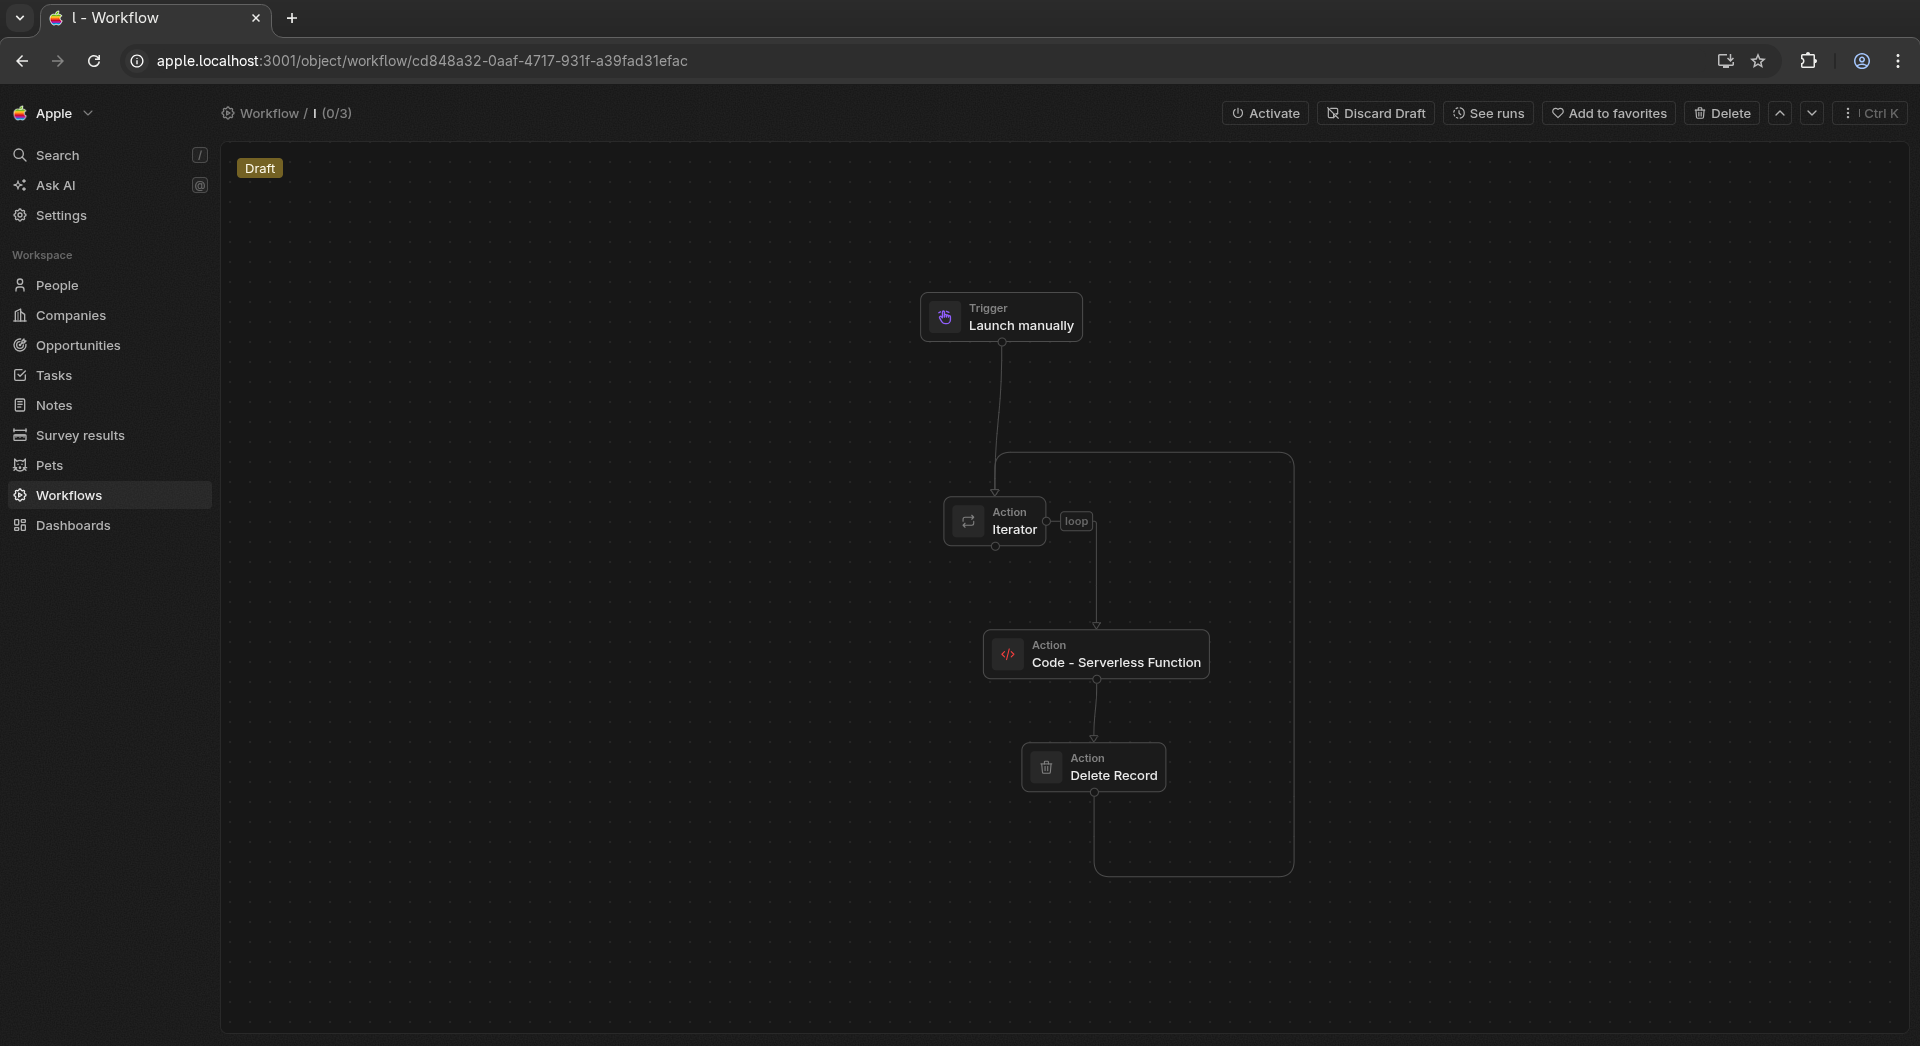1920x1046 pixels.
Task: Click the Ask AI sparkle icon
Action: point(20,185)
